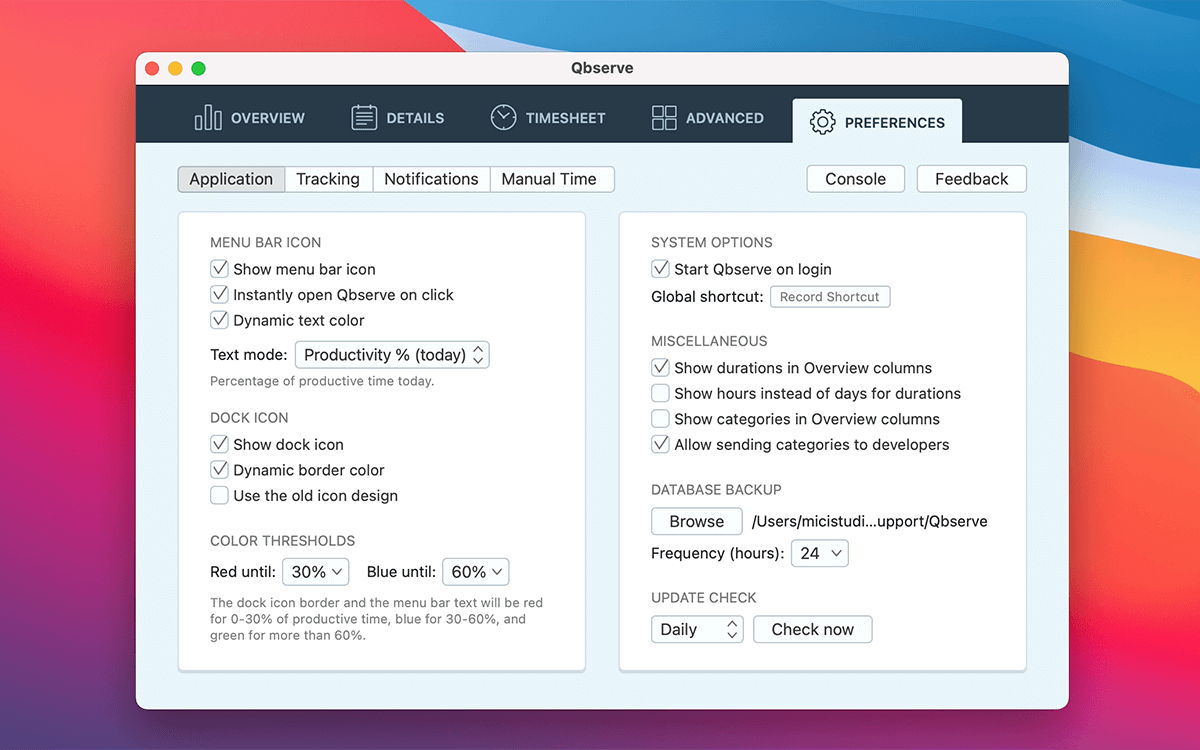Viewport: 1200px width, 750px height.
Task: Click the backup path /Users/micistudi...upport/Qbserve
Action: click(869, 521)
